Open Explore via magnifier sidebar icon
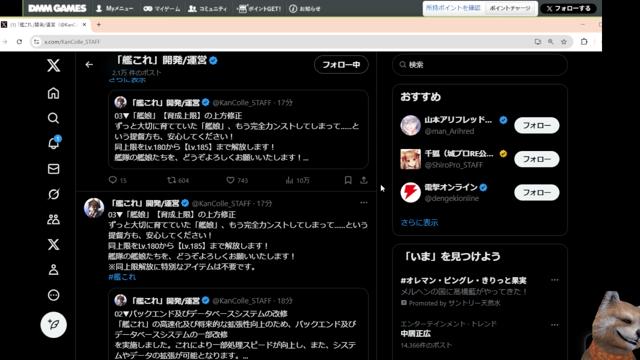640x360 pixels. click(x=53, y=118)
